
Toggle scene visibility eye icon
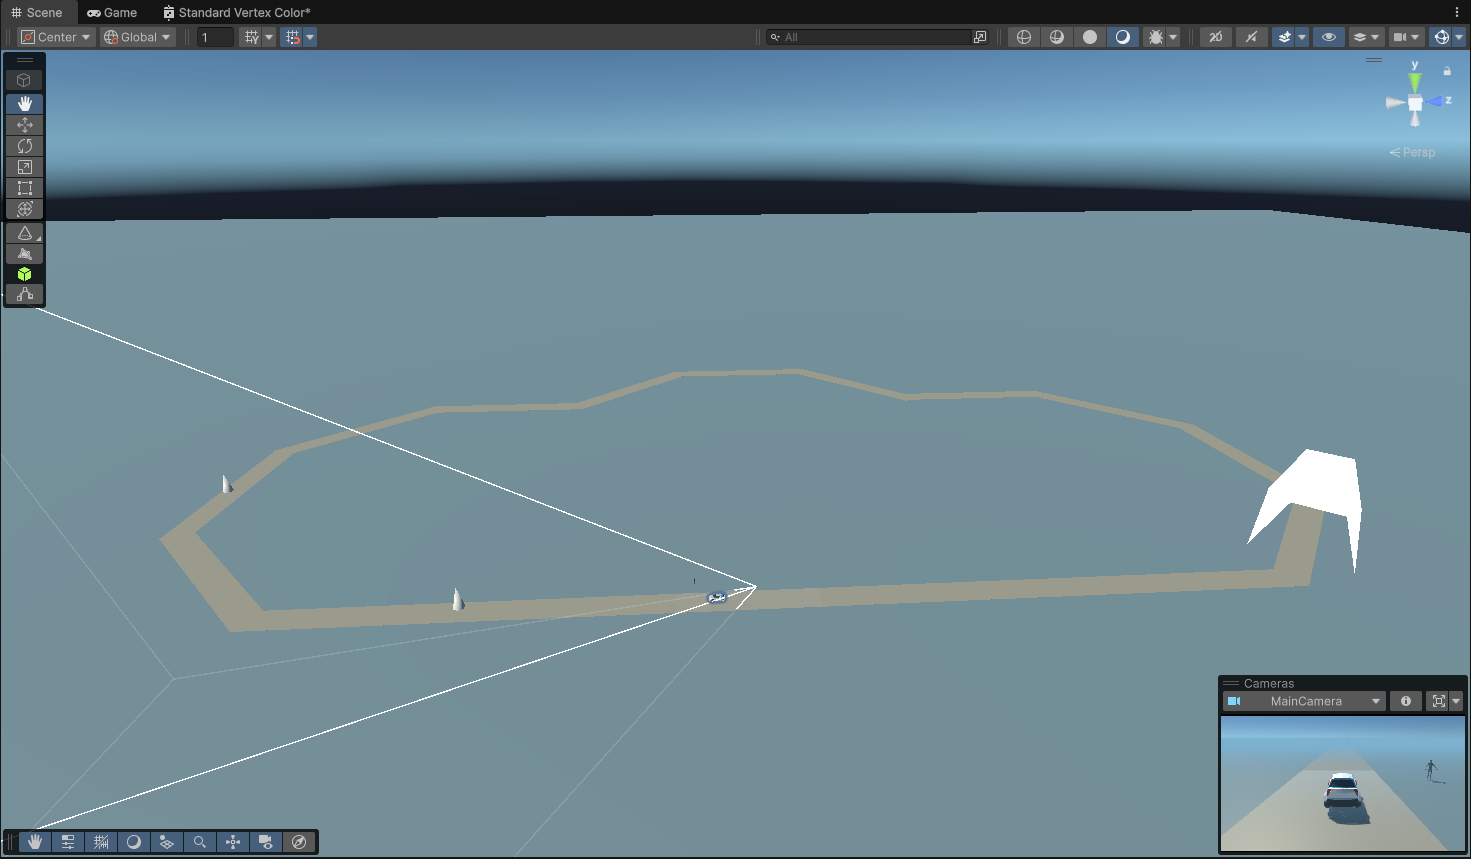click(1328, 37)
